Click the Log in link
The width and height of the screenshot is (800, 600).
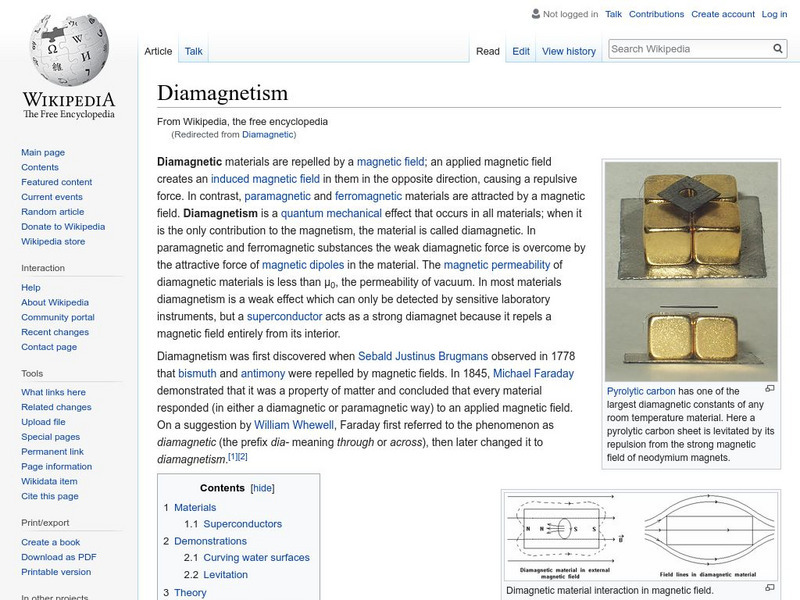[x=774, y=14]
